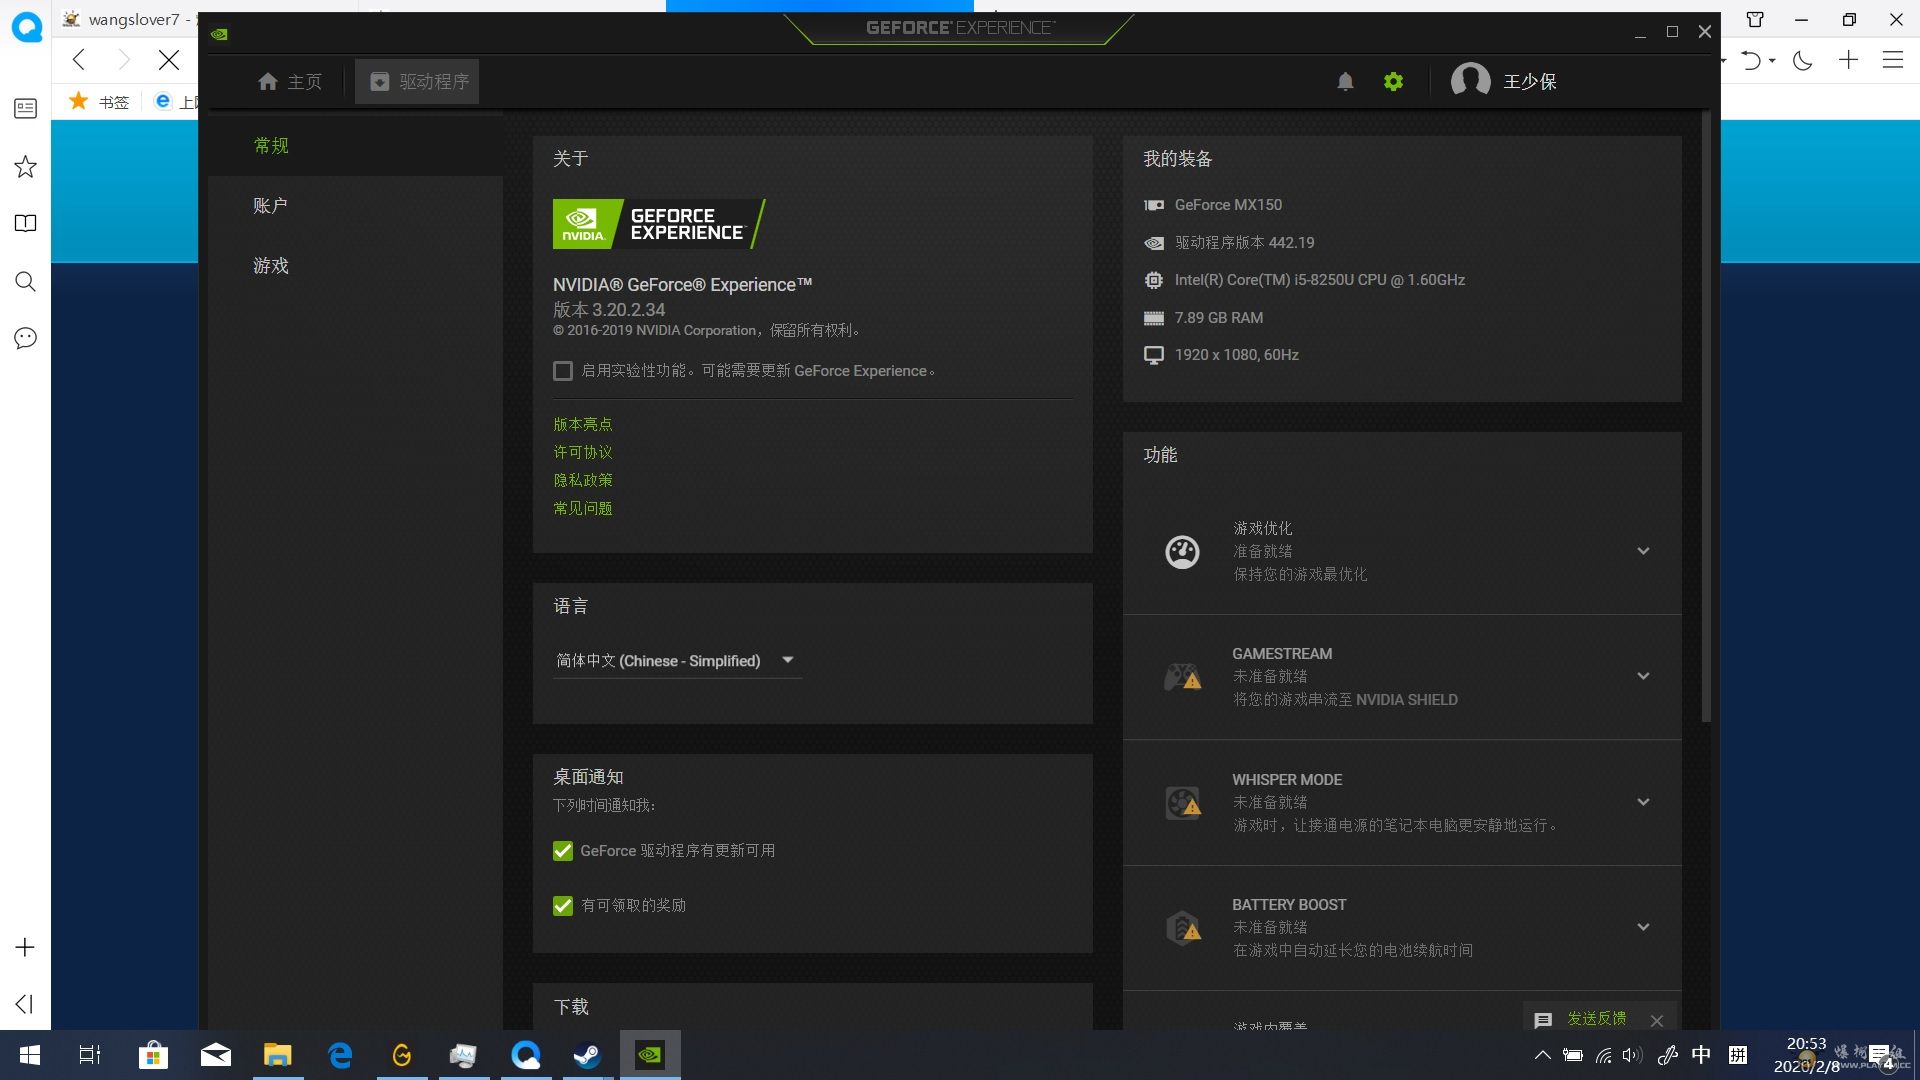Dismiss the feedback popup with X
This screenshot has width=1920, height=1080.
(x=1657, y=1021)
